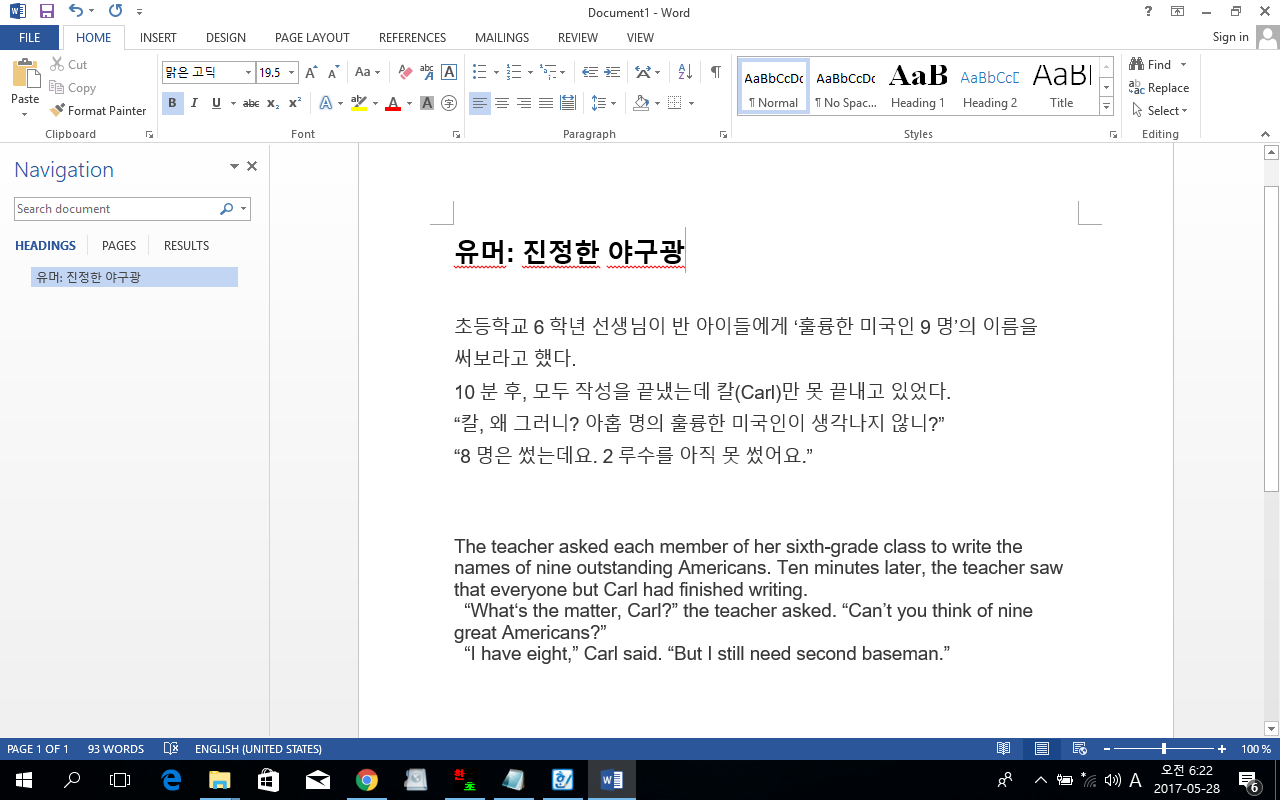Center align the paragraph
Image resolution: width=1280 pixels, height=800 pixels.
(x=502, y=103)
